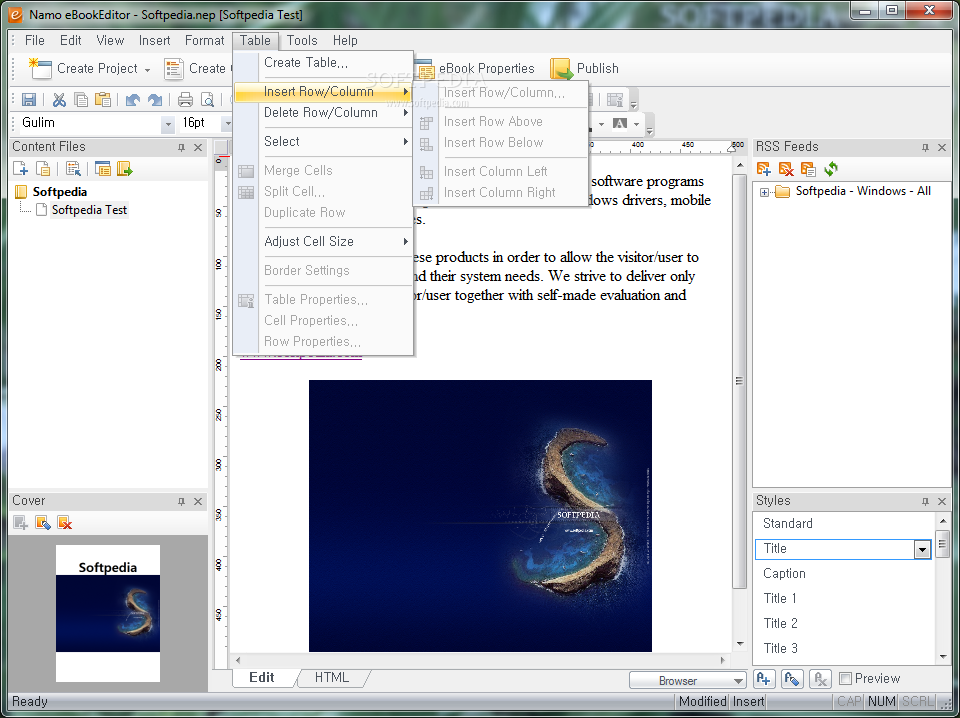Screen dimensions: 960x718
Task: Click the Print icon
Action: [x=186, y=99]
